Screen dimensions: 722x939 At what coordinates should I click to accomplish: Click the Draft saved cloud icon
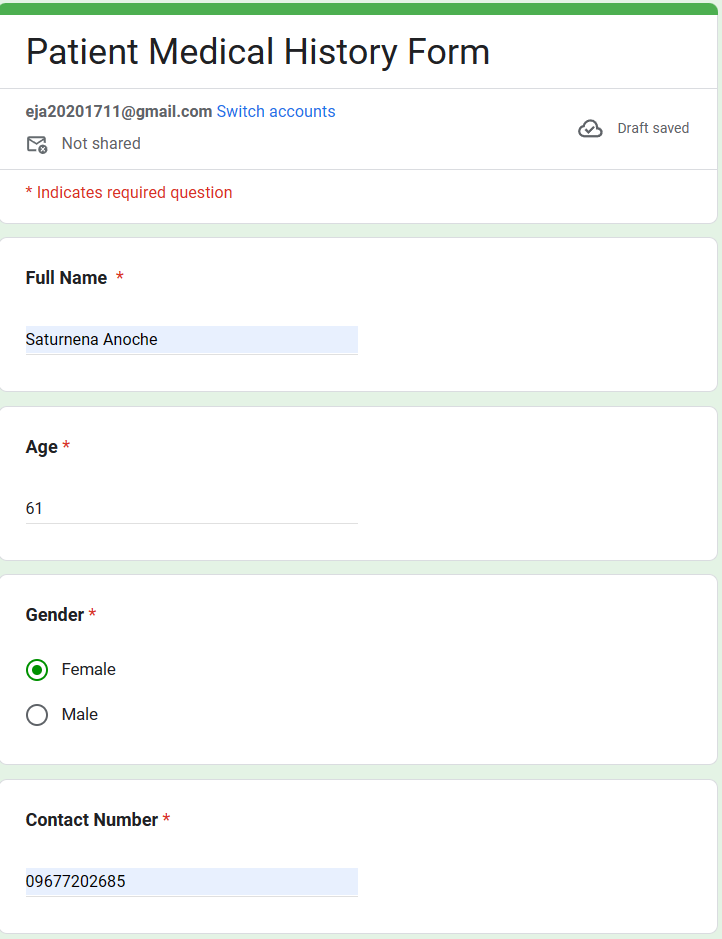590,129
